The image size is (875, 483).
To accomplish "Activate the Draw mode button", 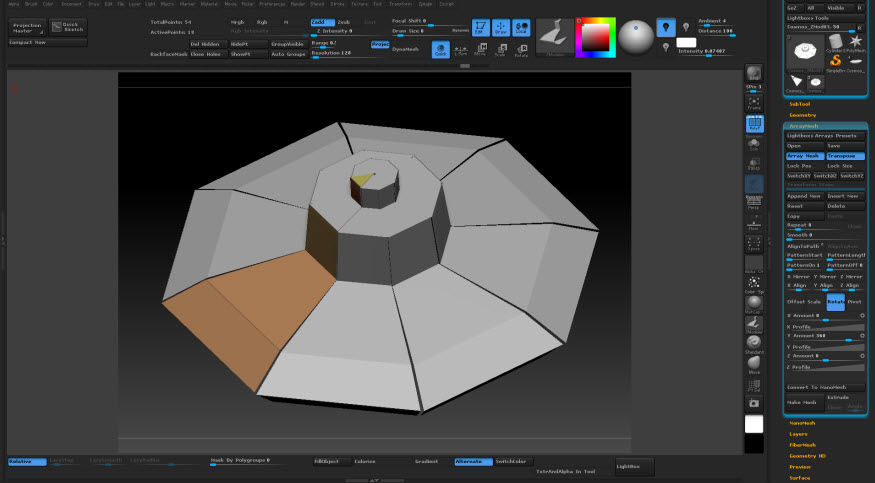I will click(x=501, y=27).
